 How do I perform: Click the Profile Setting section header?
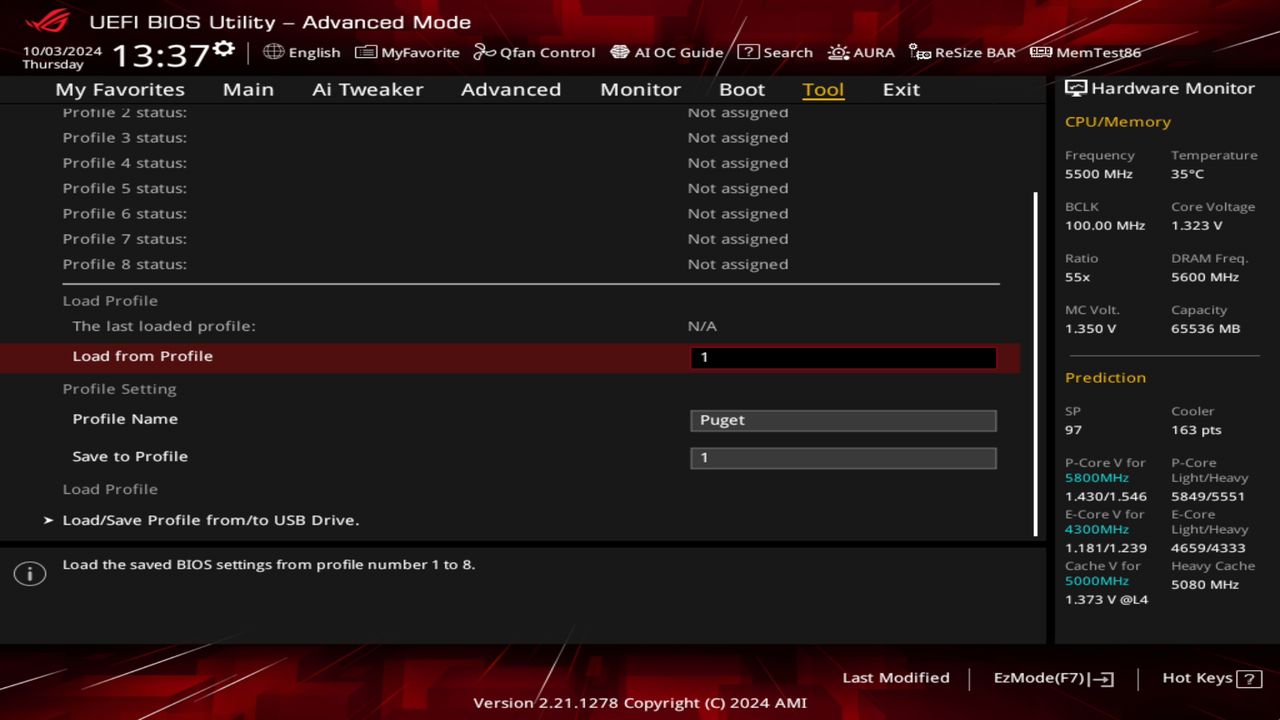119,389
